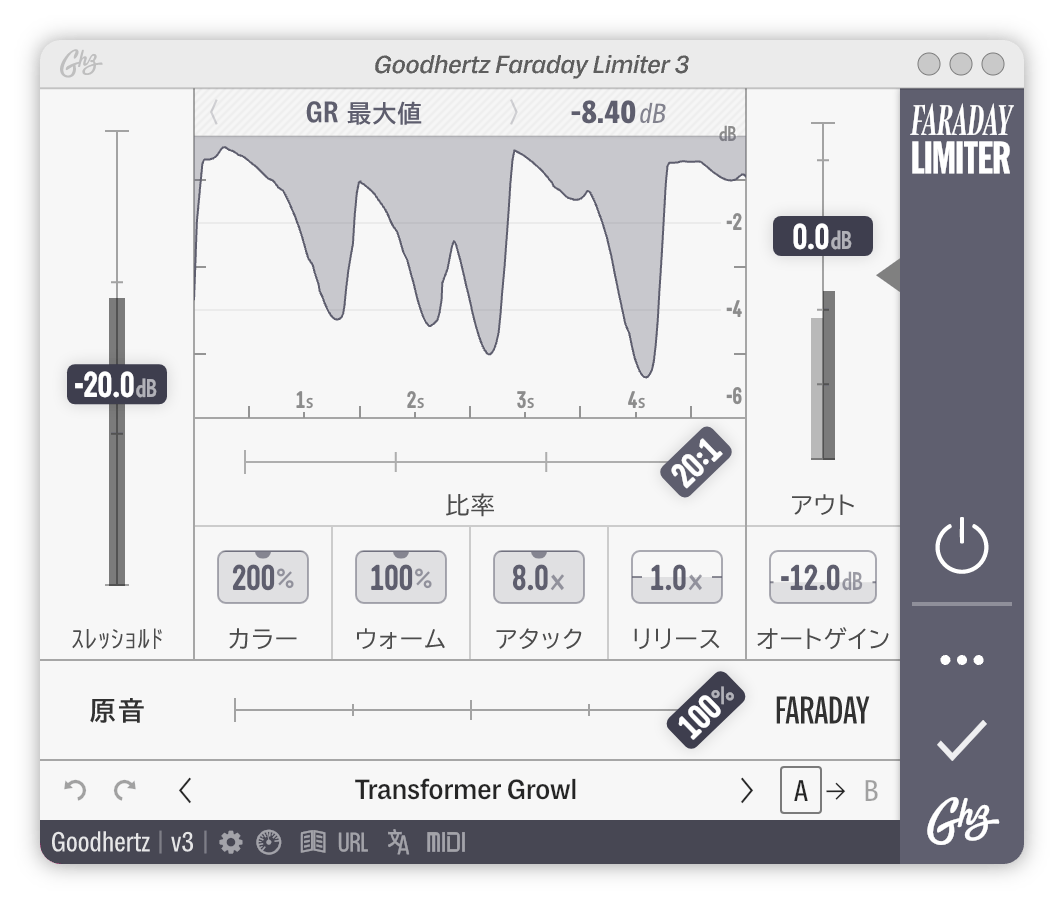Open MIDI settings in status bar

[x=446, y=842]
